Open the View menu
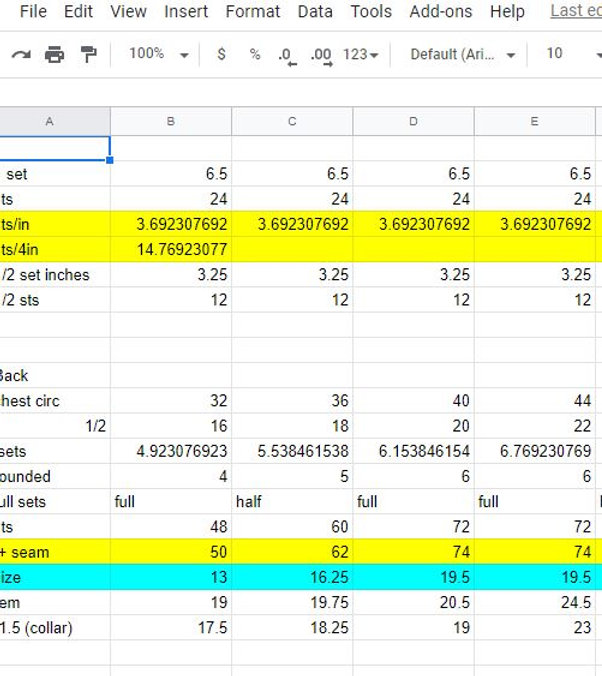 coord(129,11)
